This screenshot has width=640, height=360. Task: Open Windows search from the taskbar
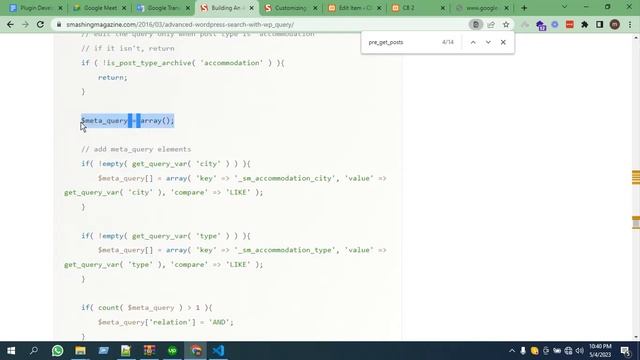34,351
